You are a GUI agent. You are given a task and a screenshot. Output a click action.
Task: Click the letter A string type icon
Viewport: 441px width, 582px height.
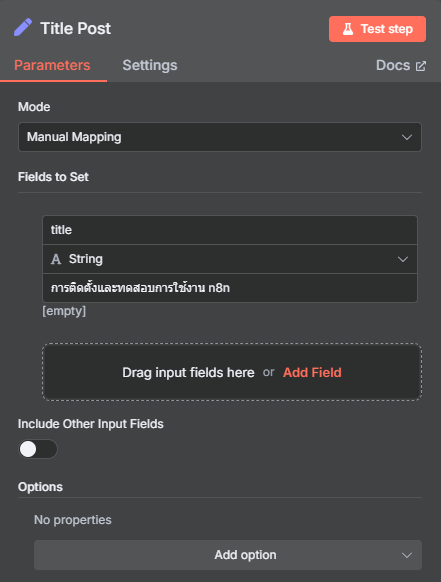[x=56, y=259]
